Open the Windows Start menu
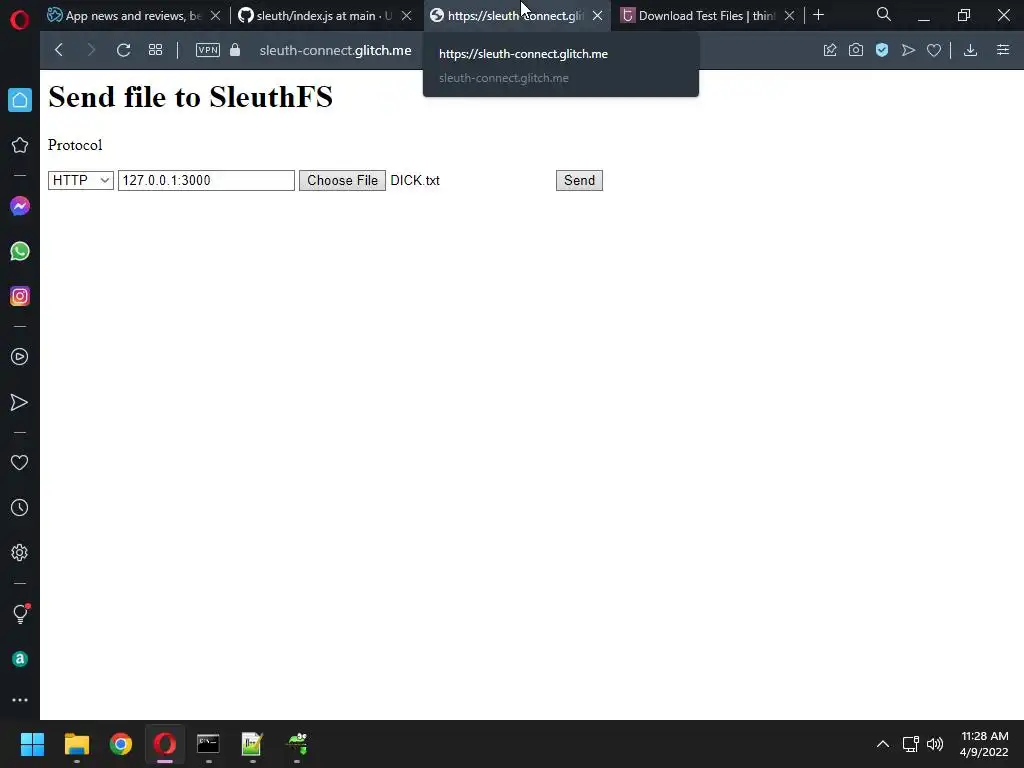Screen dimensions: 1024x768 point(32,744)
